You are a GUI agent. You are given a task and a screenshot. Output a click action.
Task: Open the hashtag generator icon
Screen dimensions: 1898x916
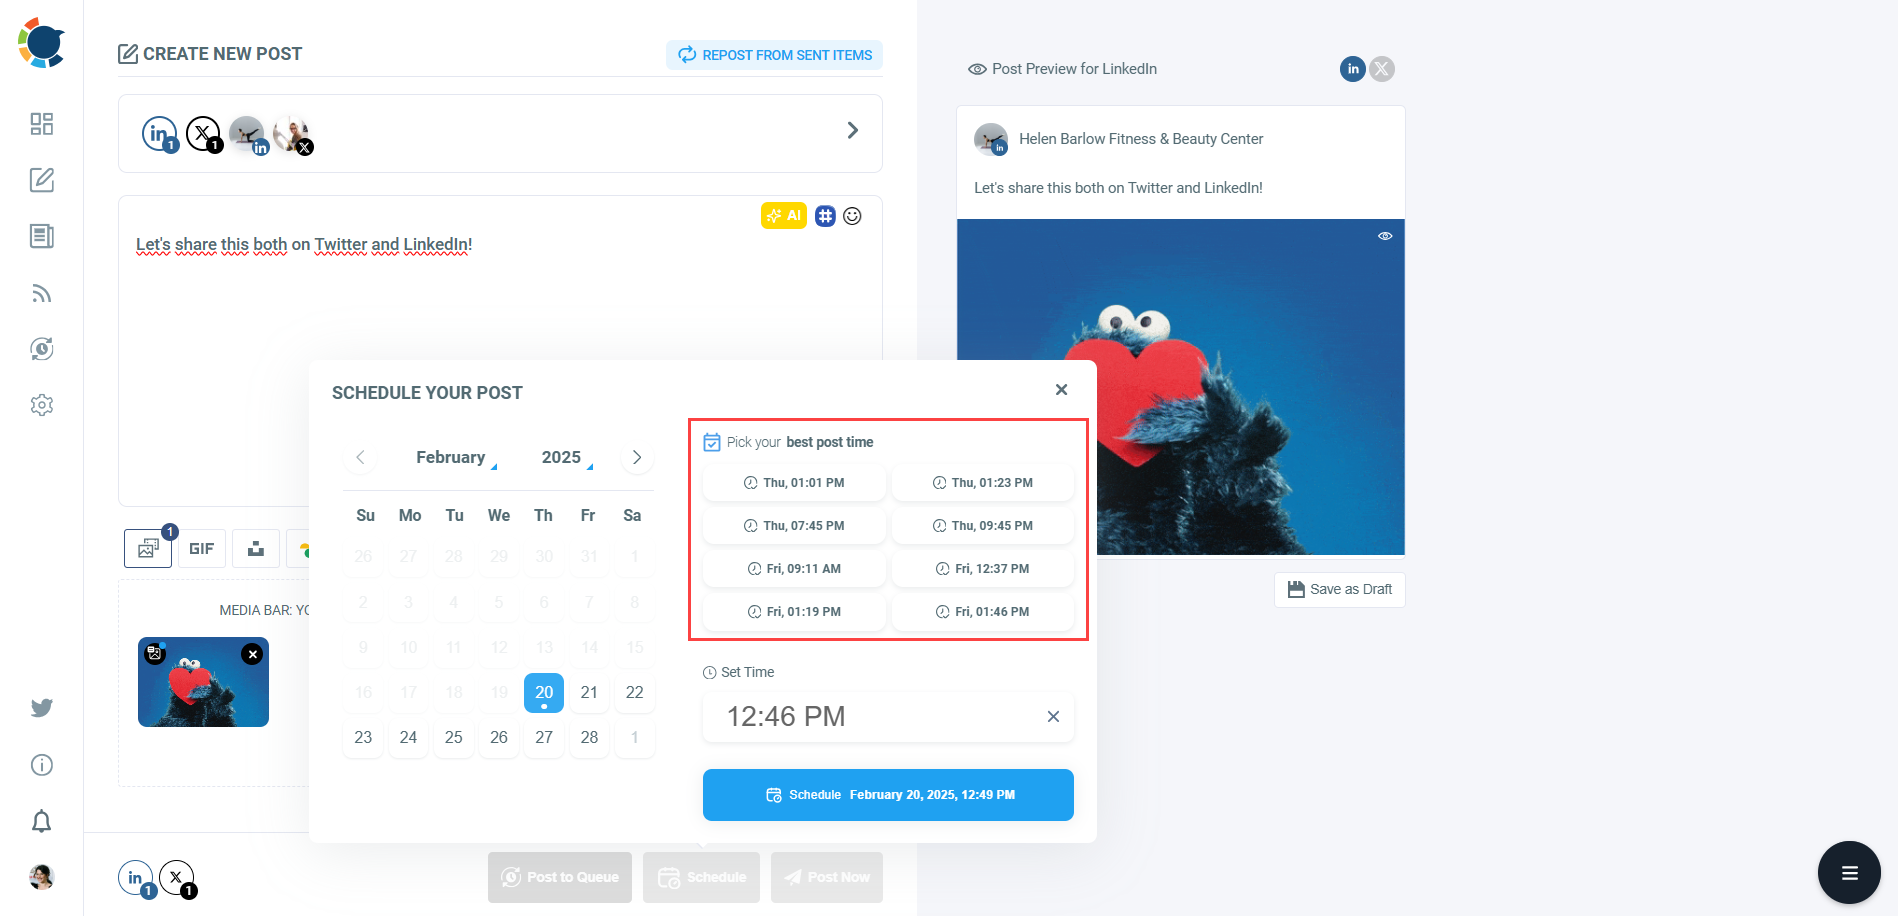coord(824,215)
